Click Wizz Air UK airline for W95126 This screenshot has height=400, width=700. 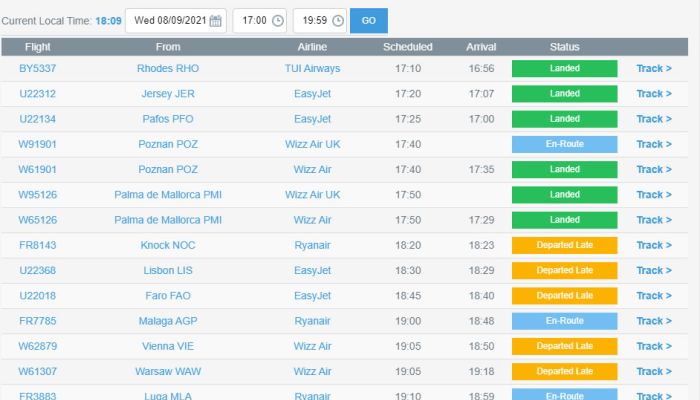click(313, 194)
